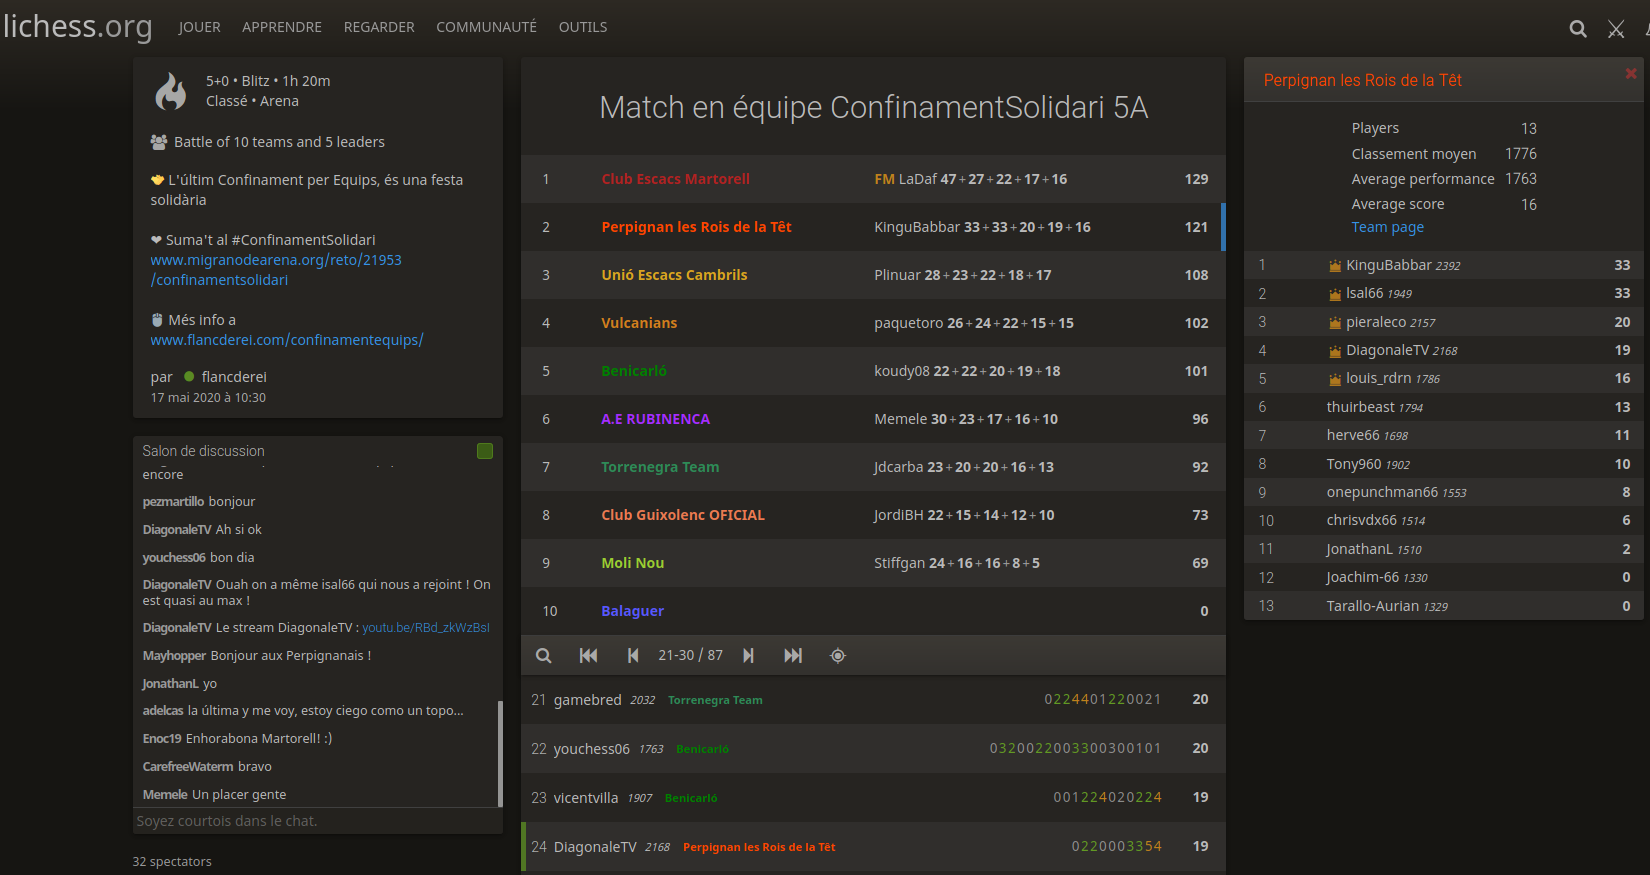Select team Moli Nou
Viewport: 1650px width, 875px height.
pos(632,563)
